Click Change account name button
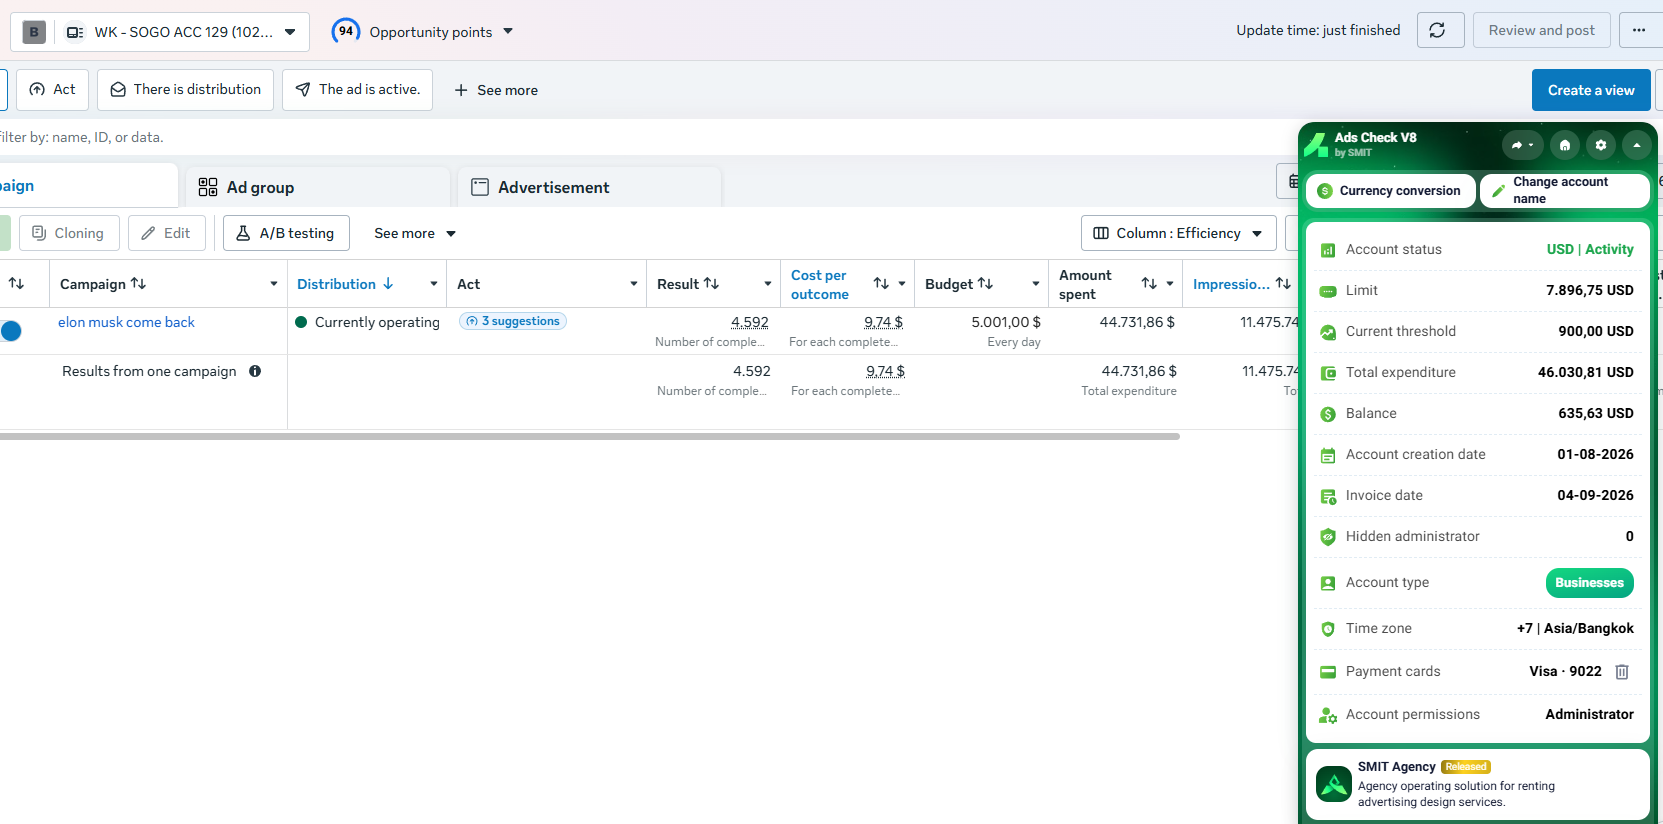The width and height of the screenshot is (1663, 824). [x=1564, y=191]
